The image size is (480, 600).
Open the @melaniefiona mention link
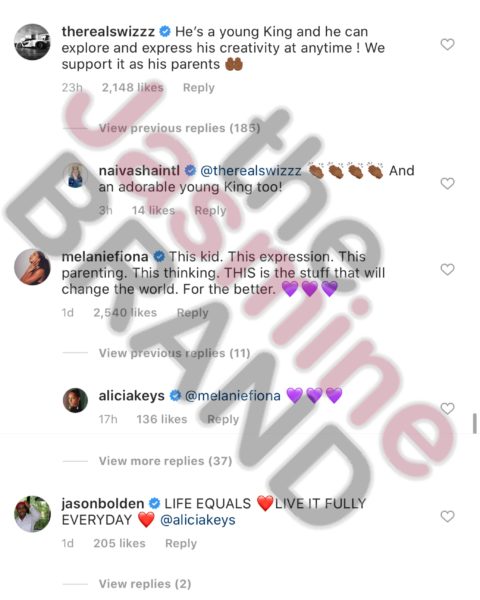pyautogui.click(x=233, y=396)
